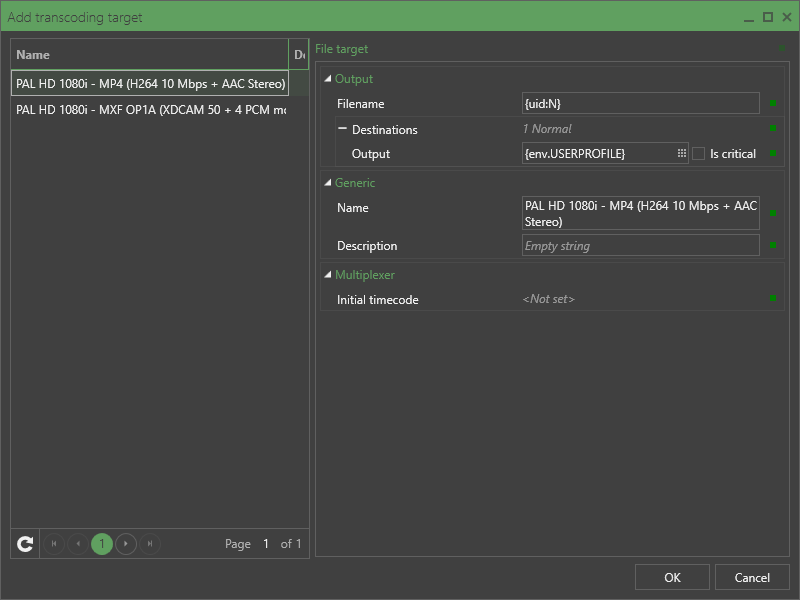Minimize the Add transcoding target dialog
The width and height of the screenshot is (800, 600).
[748, 18]
